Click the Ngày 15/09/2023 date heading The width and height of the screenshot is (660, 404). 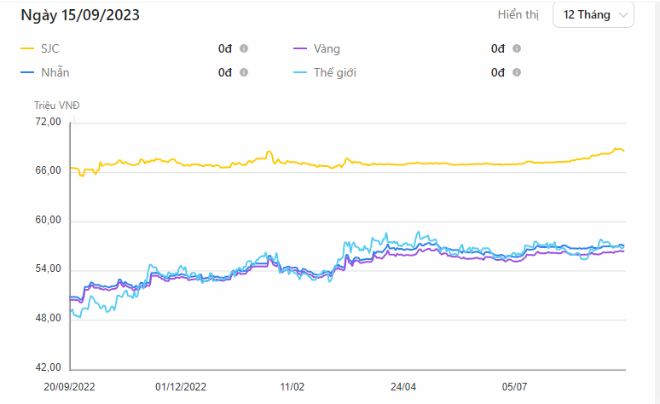coord(79,14)
